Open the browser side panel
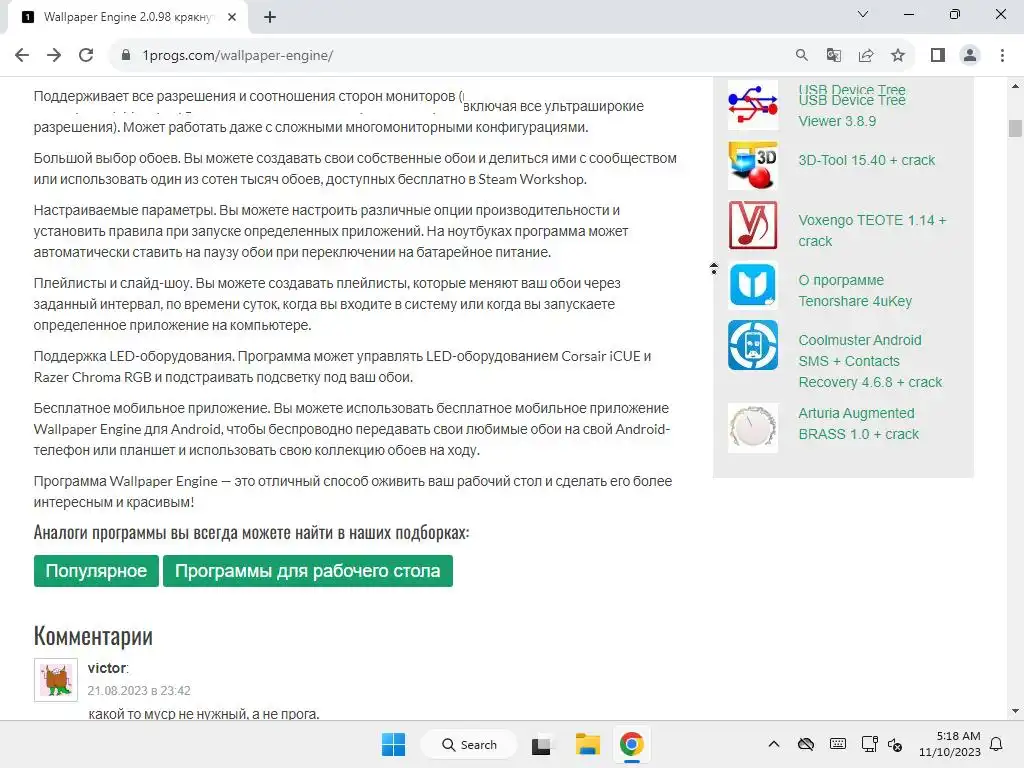This screenshot has height=768, width=1024. pos(938,56)
